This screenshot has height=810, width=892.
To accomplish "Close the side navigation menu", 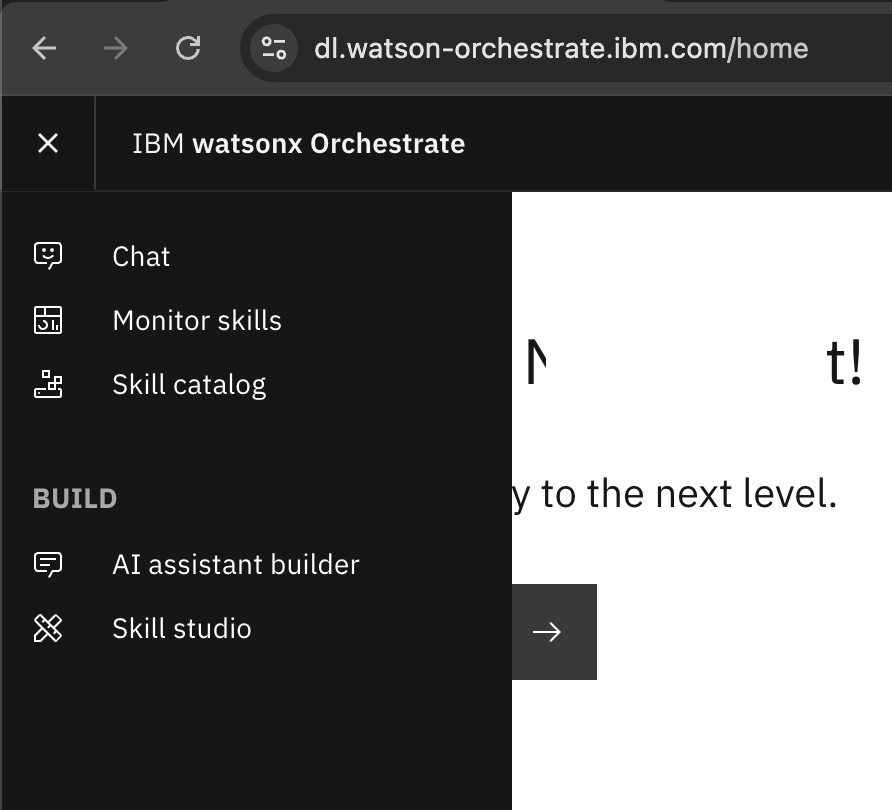I will pos(48,143).
